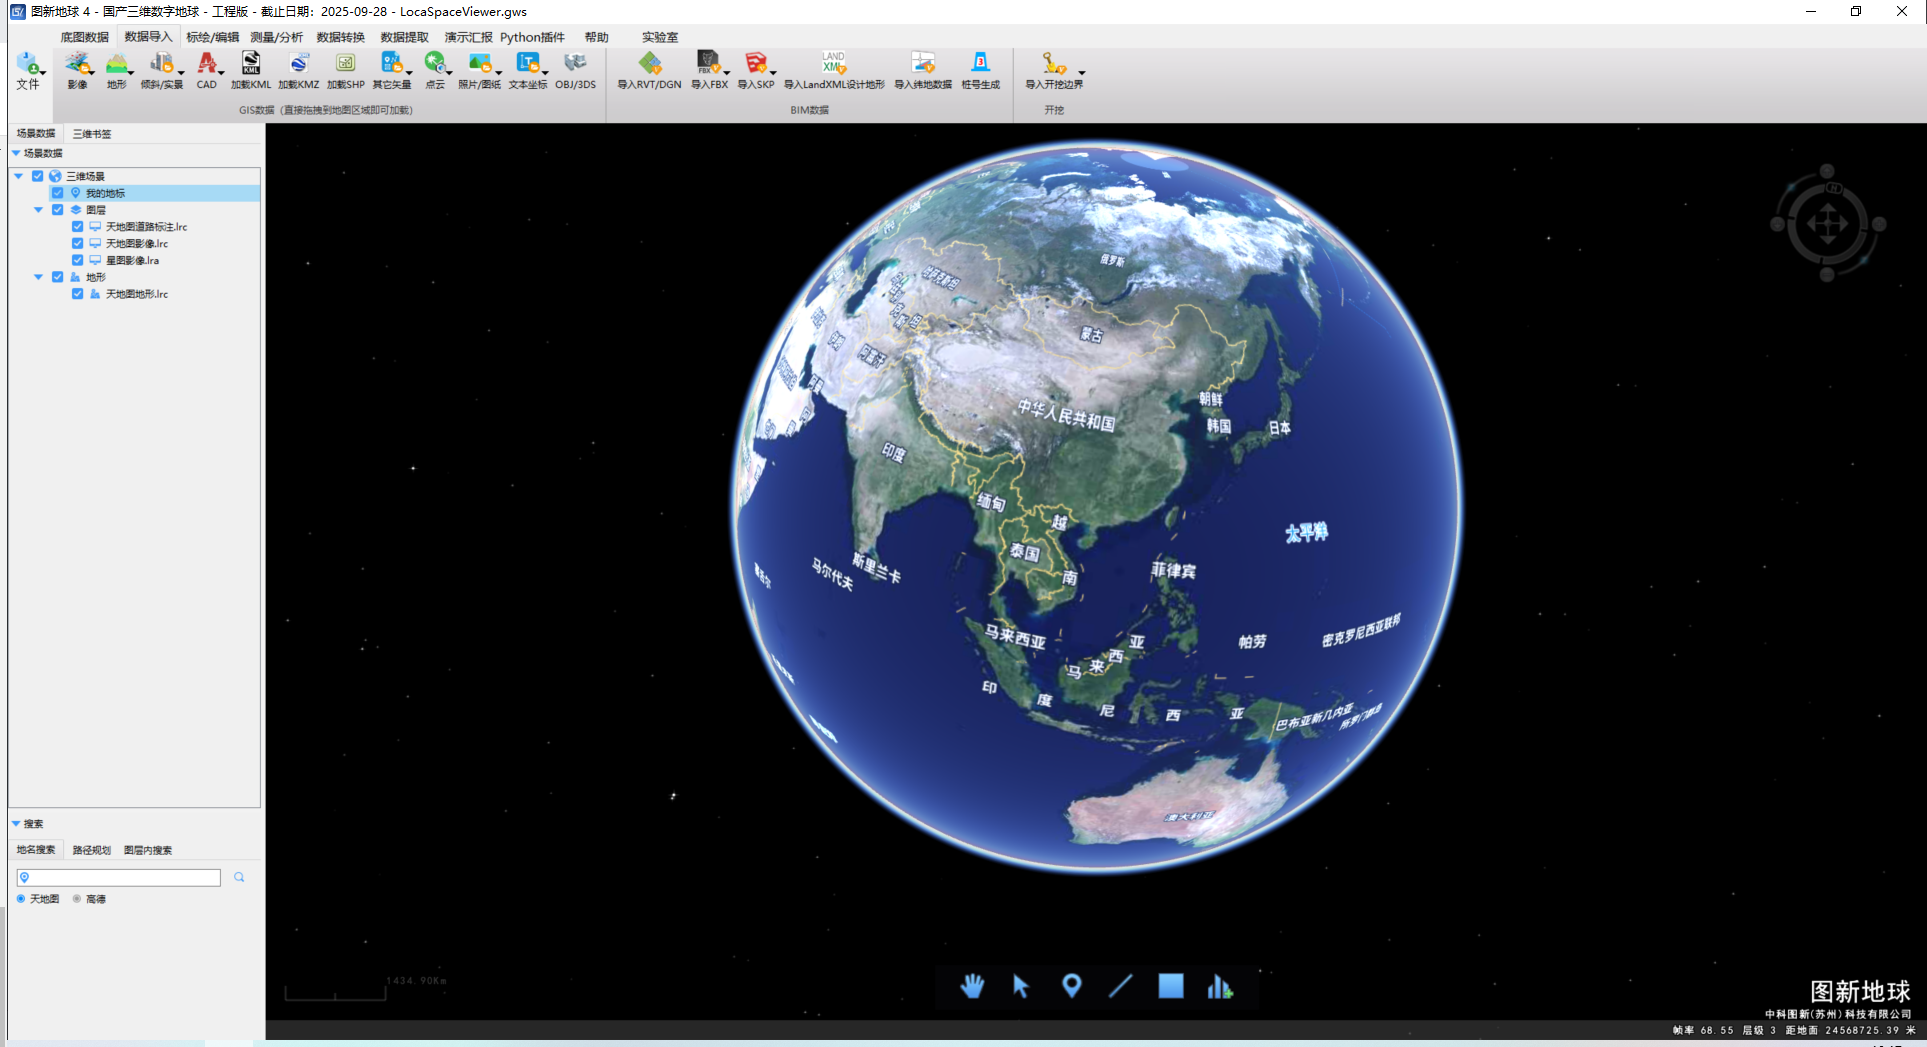
Task: Uncheck the 地形 group checkbox
Action: 58,277
